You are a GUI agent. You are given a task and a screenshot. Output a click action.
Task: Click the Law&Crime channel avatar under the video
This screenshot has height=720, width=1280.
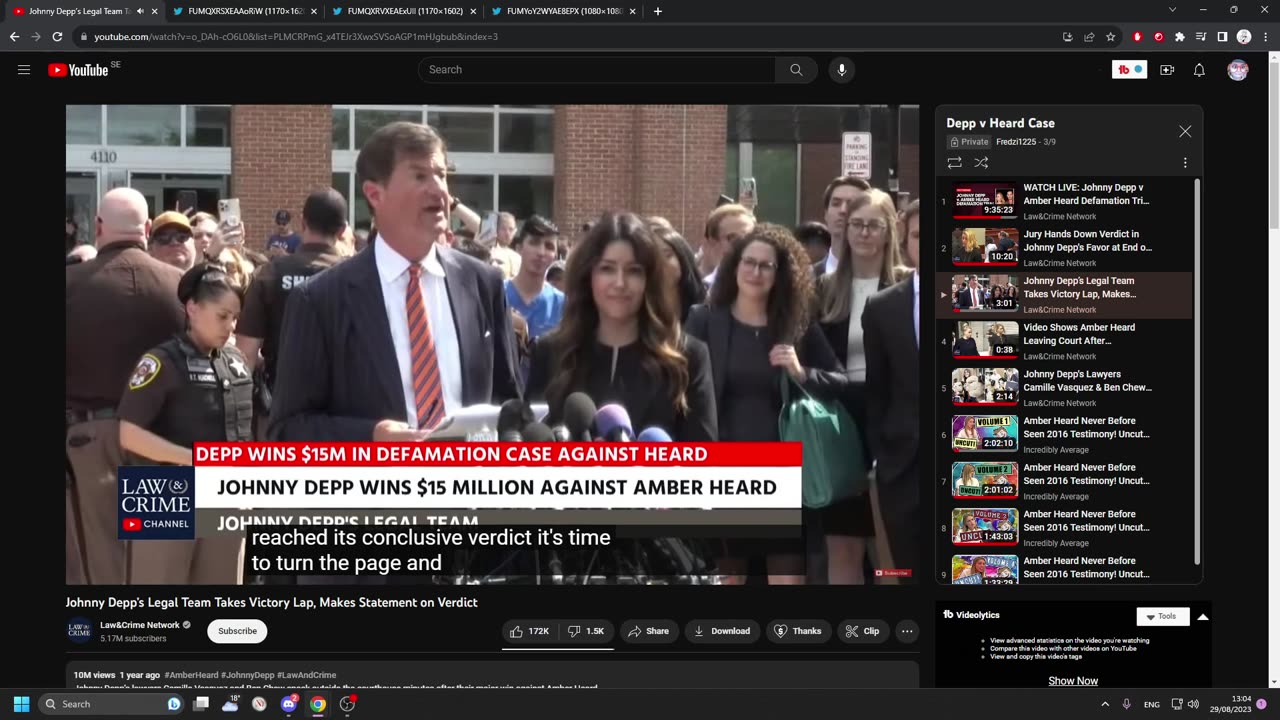click(79, 631)
